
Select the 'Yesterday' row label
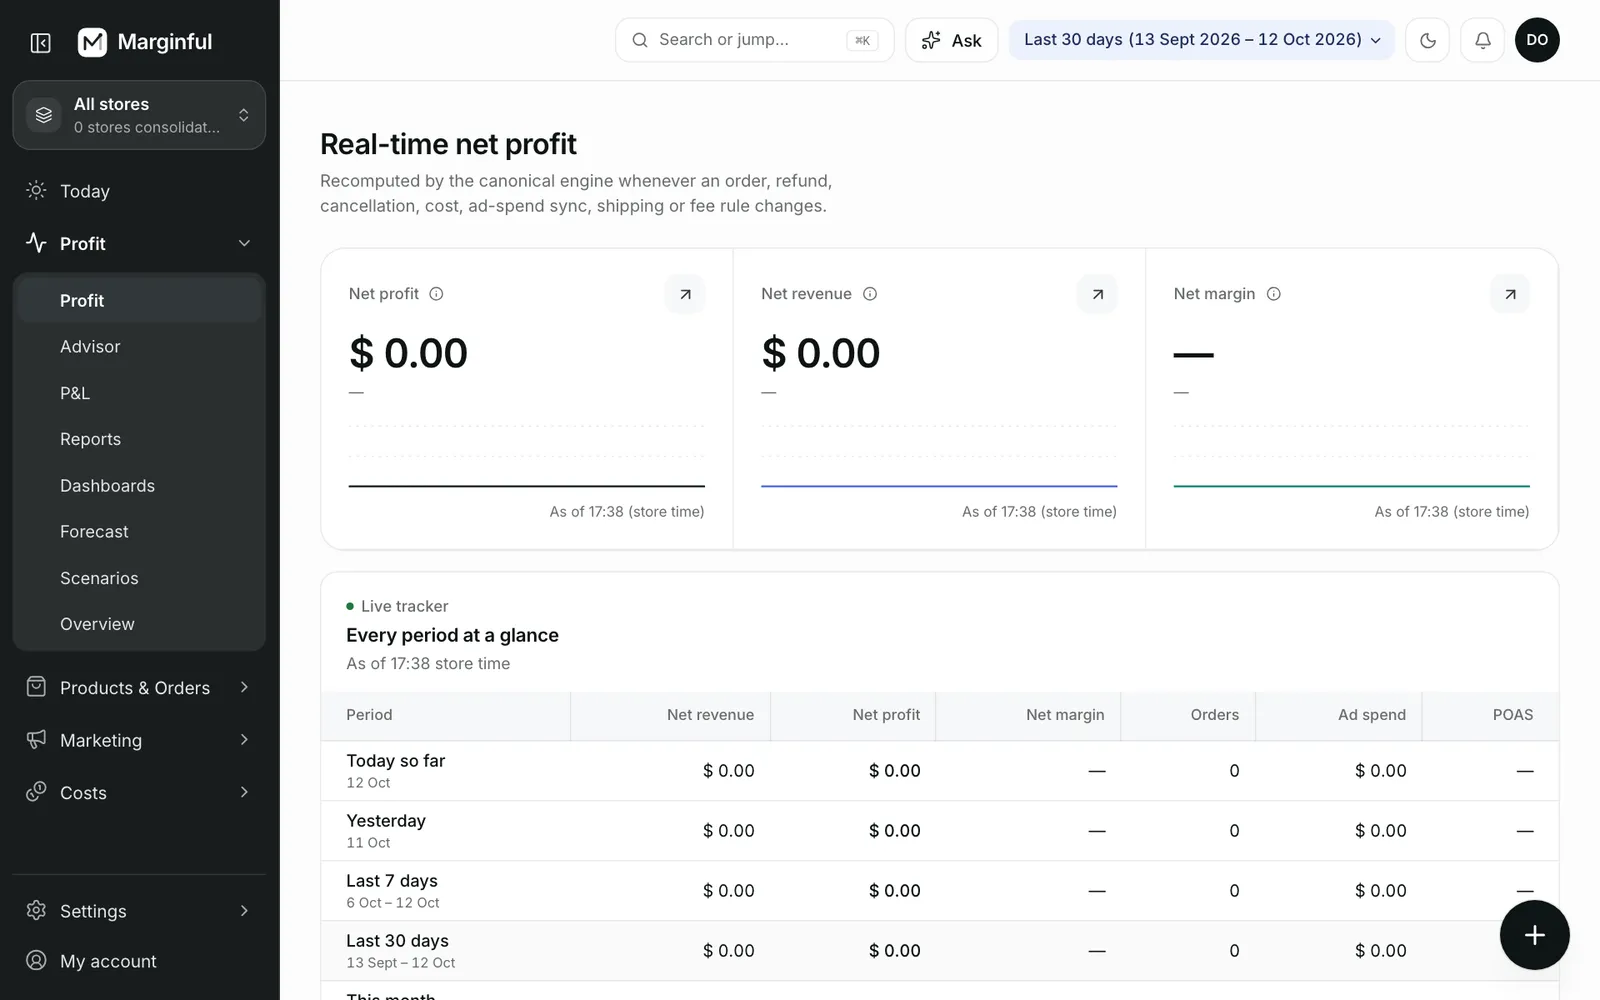coord(386,821)
